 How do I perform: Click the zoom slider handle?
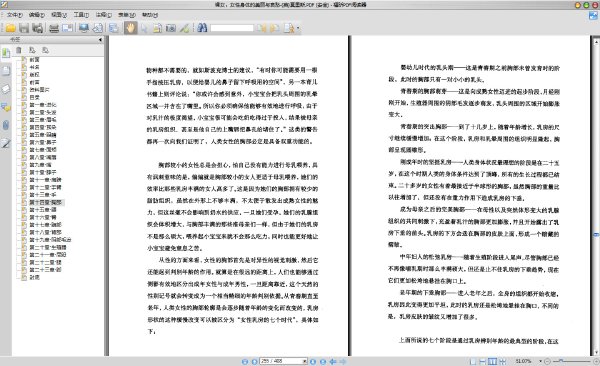tap(561, 361)
